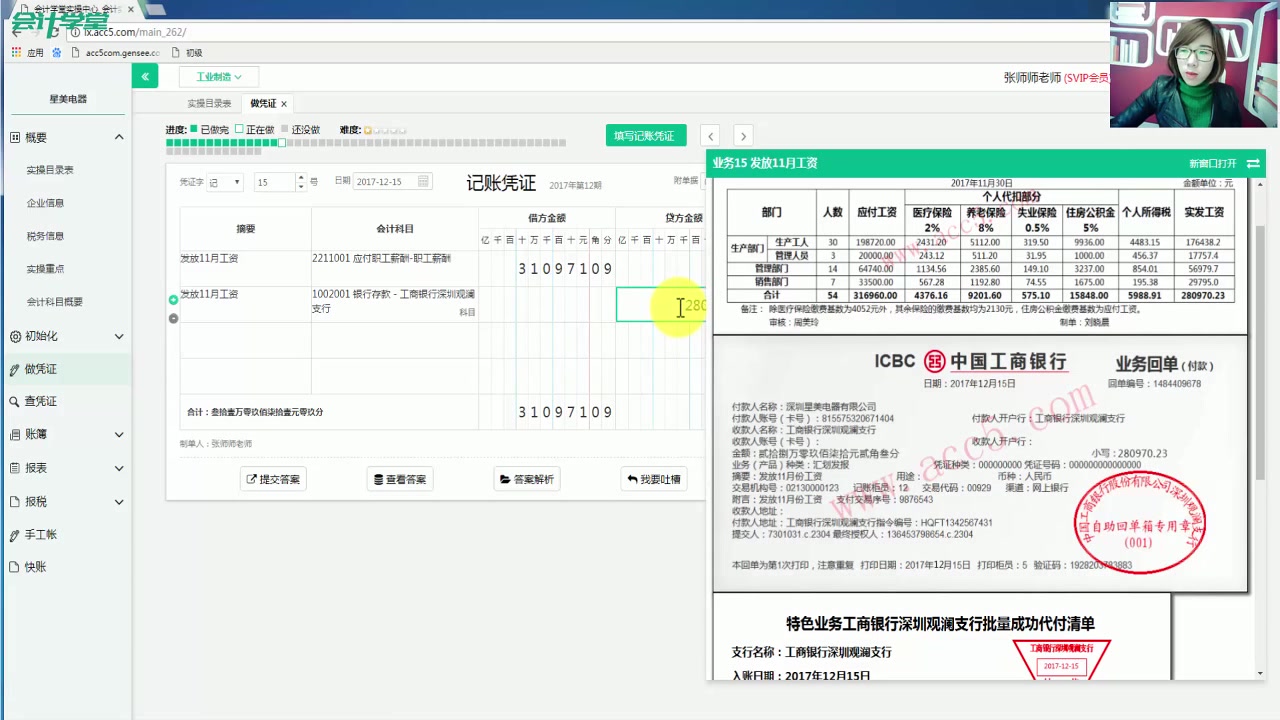Open the 工业制造 dropdown
Image resolution: width=1280 pixels, height=720 pixels.
[219, 76]
